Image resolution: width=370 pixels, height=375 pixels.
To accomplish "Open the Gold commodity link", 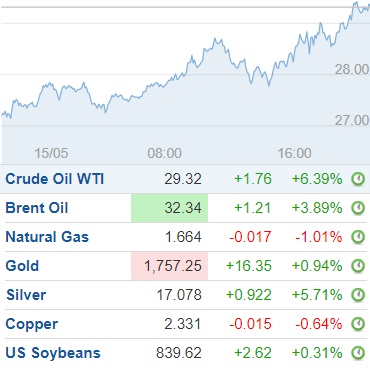I will pos(22,266).
